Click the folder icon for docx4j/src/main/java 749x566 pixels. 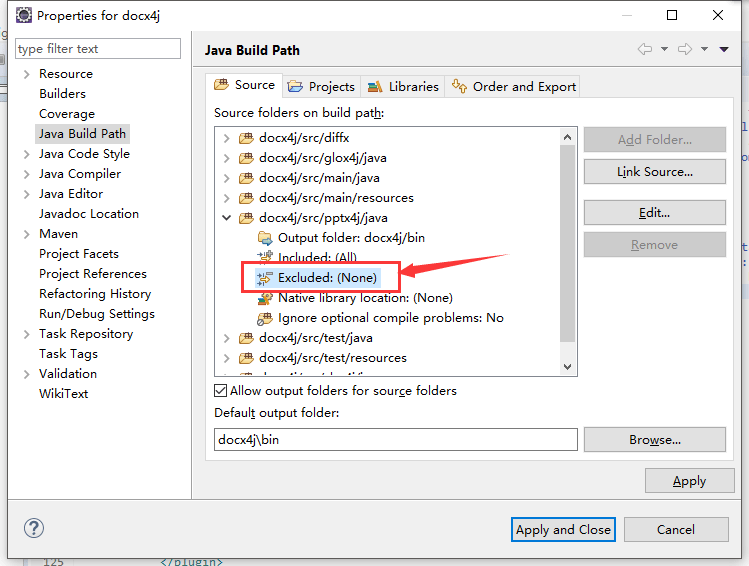pyautogui.click(x=246, y=178)
